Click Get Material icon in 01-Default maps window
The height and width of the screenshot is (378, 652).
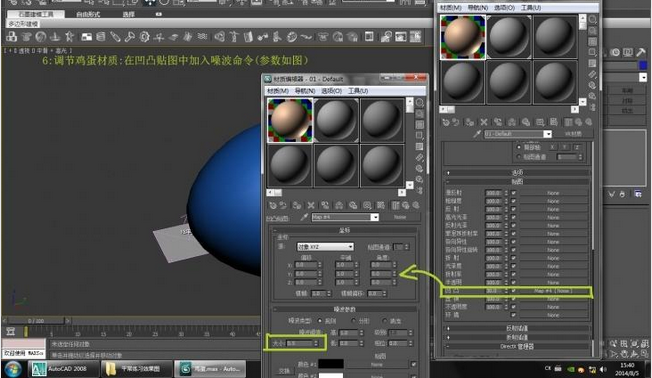[446, 122]
